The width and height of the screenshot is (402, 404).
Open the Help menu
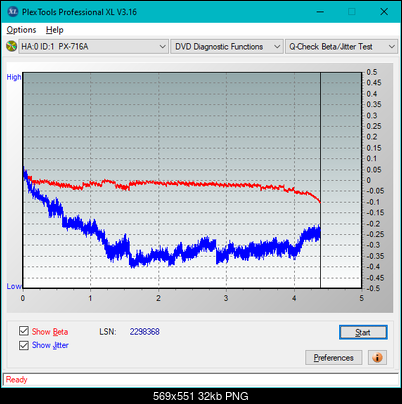point(55,30)
